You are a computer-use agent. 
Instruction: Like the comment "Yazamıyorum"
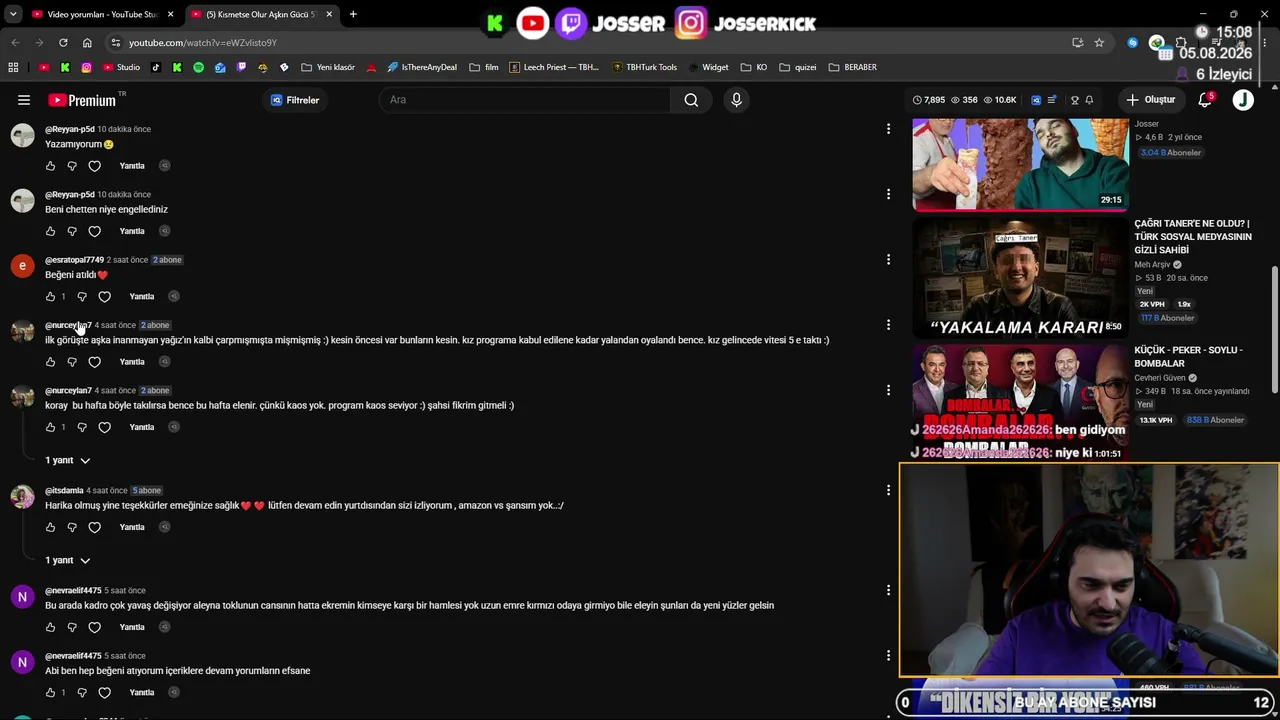(x=51, y=166)
